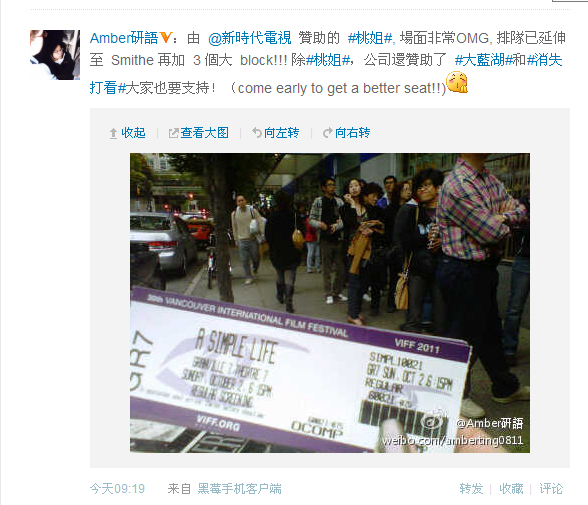Open the 黑莓手机客户端 source link
Image resolution: width=588 pixels, height=505 pixels.
239,489
